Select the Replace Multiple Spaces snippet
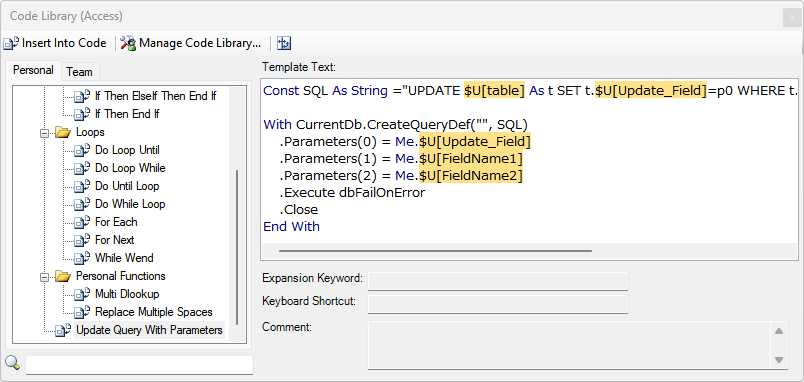This screenshot has height=382, width=804. 154,312
